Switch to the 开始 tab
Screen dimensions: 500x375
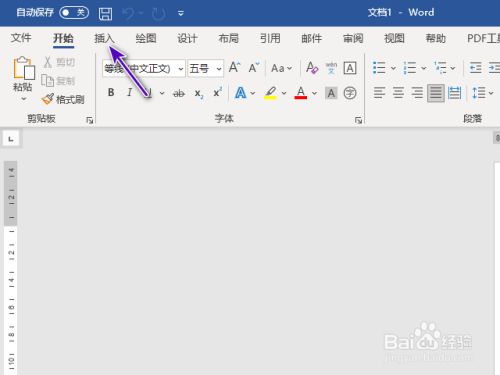63,38
